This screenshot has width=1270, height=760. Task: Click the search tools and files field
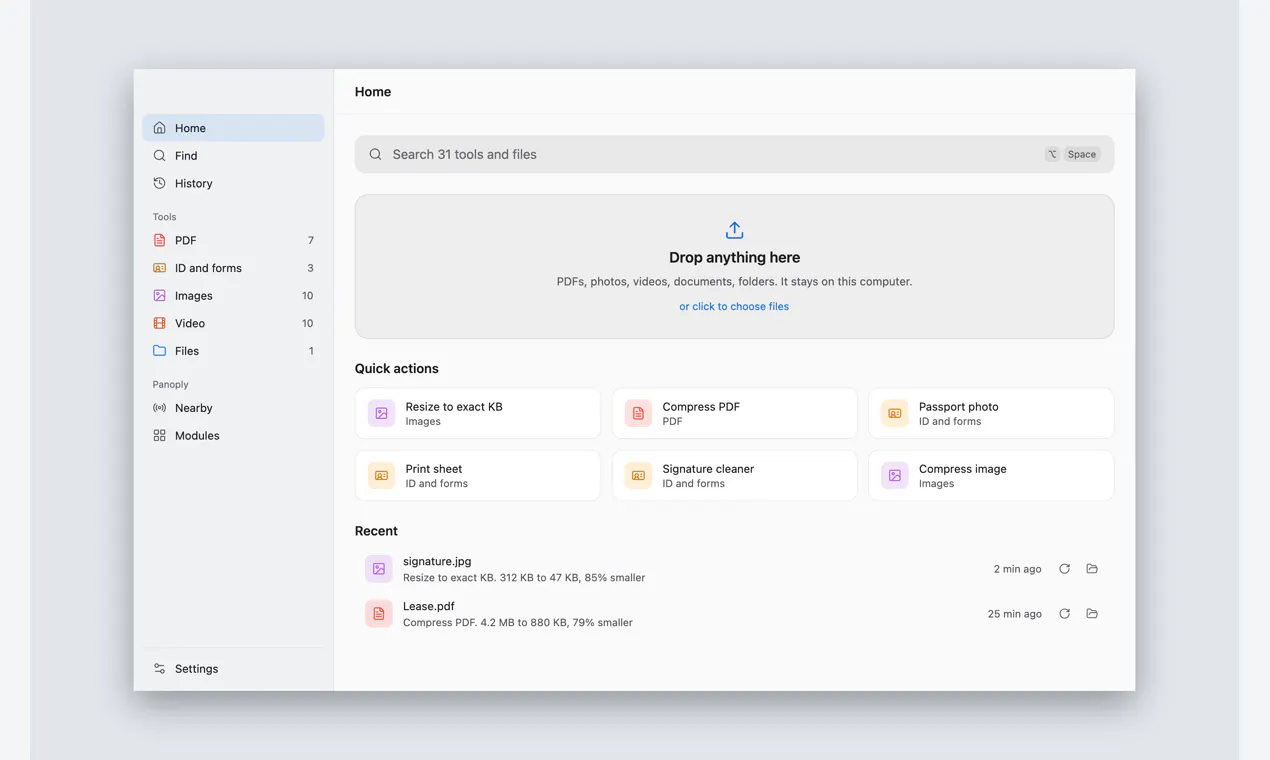point(734,154)
